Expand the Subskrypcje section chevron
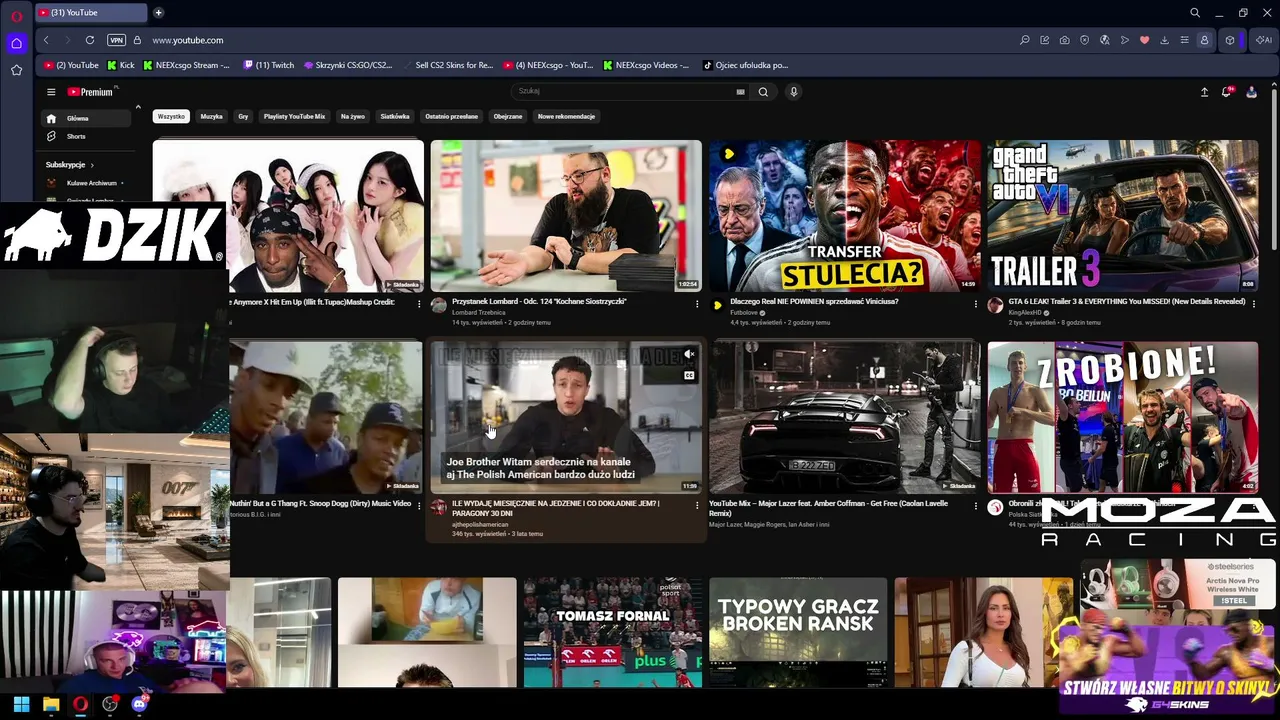 pyautogui.click(x=92, y=165)
